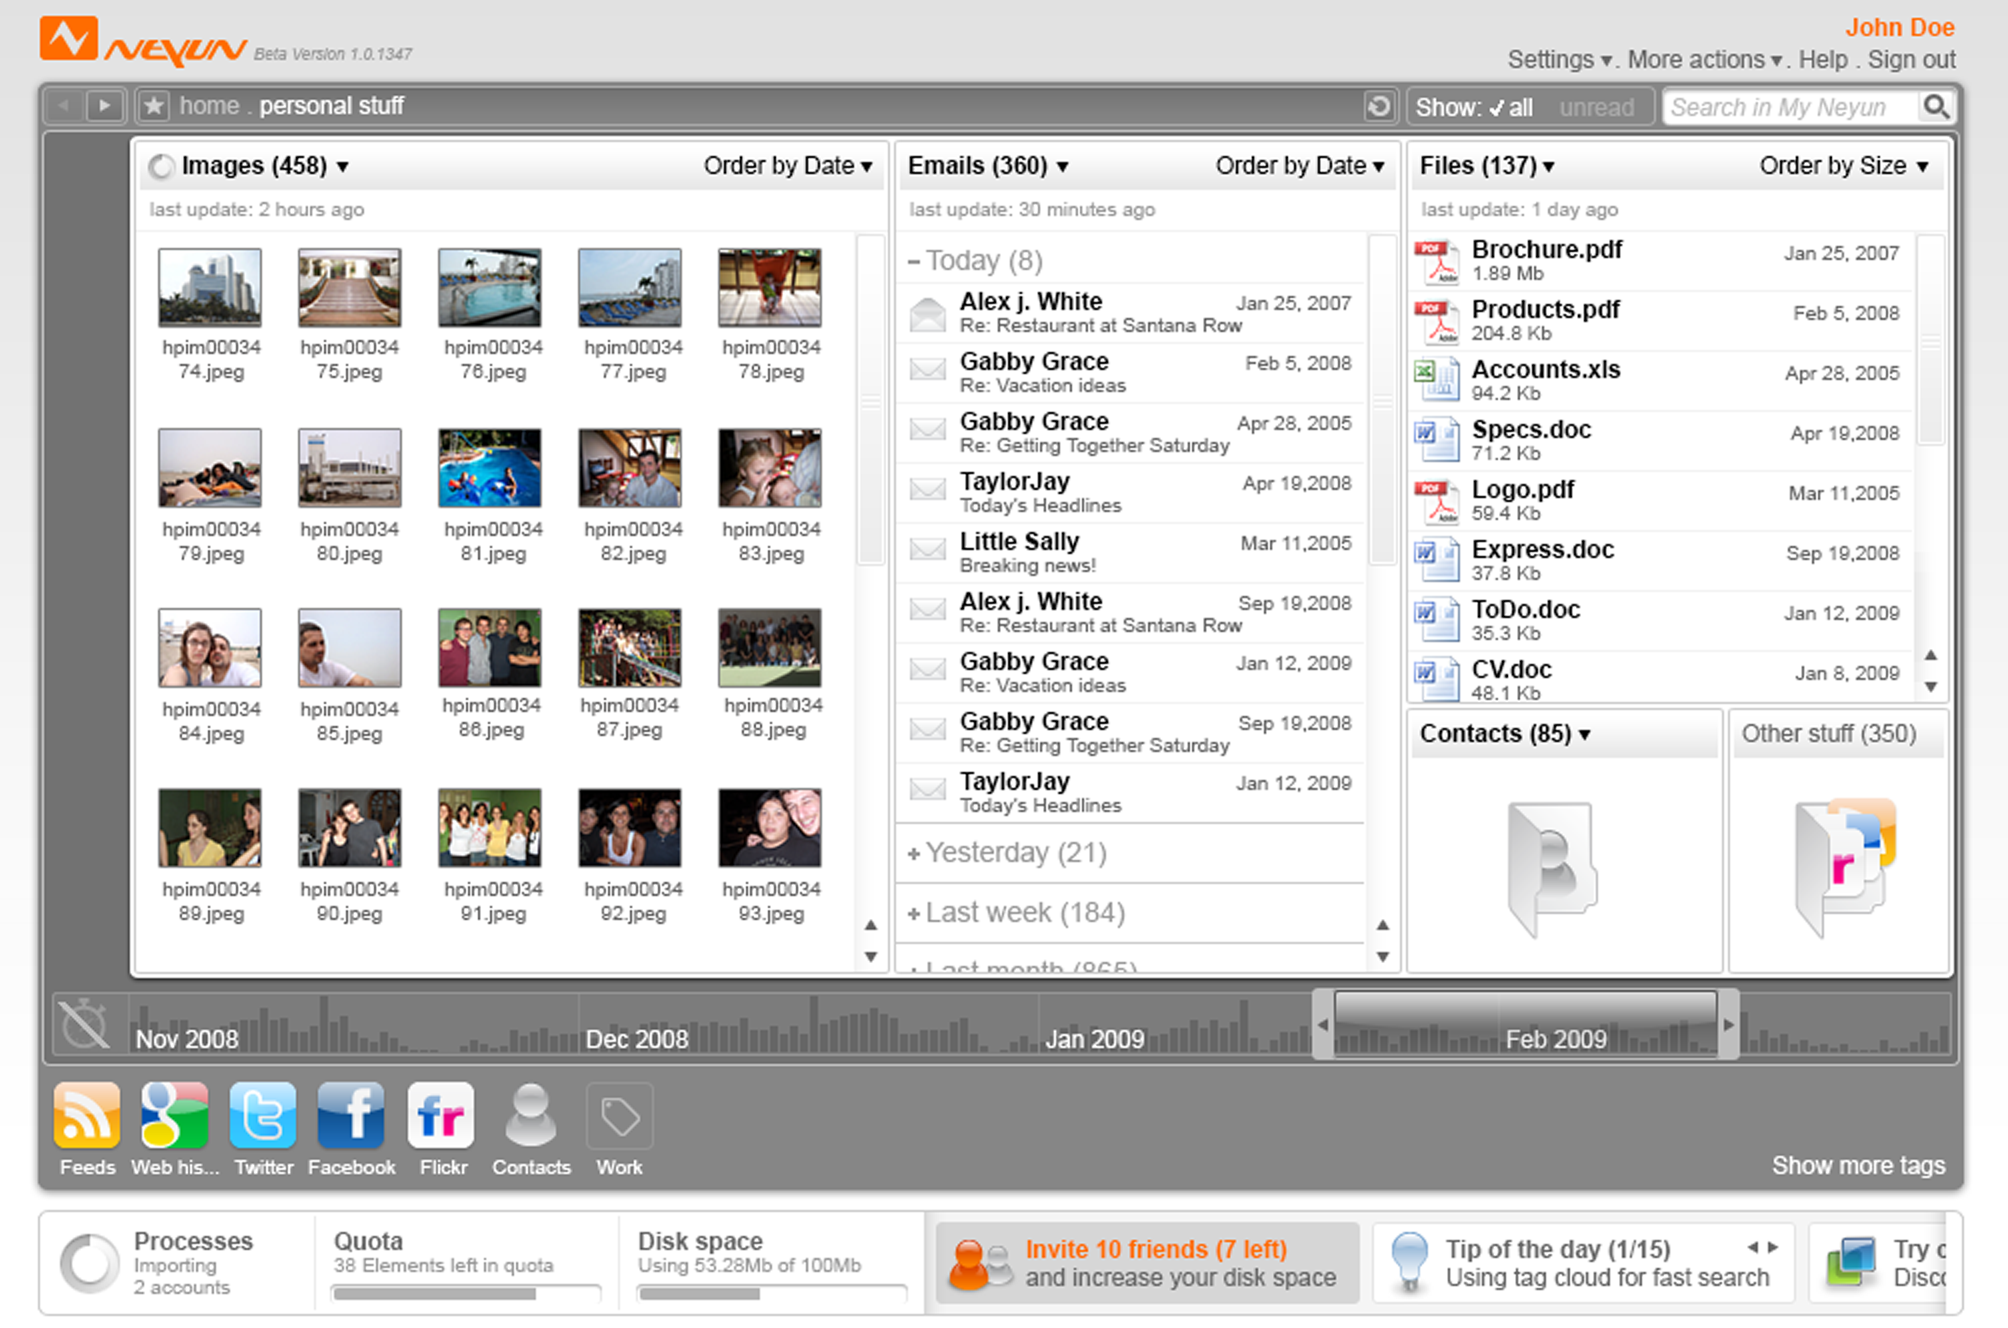Open thumbnail hpim0003481.jpeg
Viewport: 2008px width, 1328px height.
(490, 468)
